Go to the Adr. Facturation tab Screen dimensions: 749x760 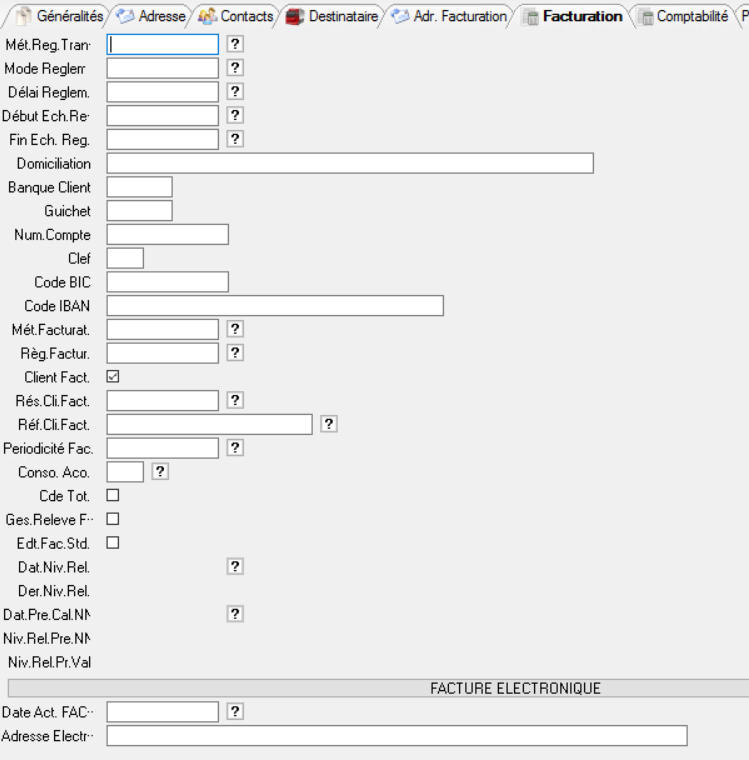(450, 17)
